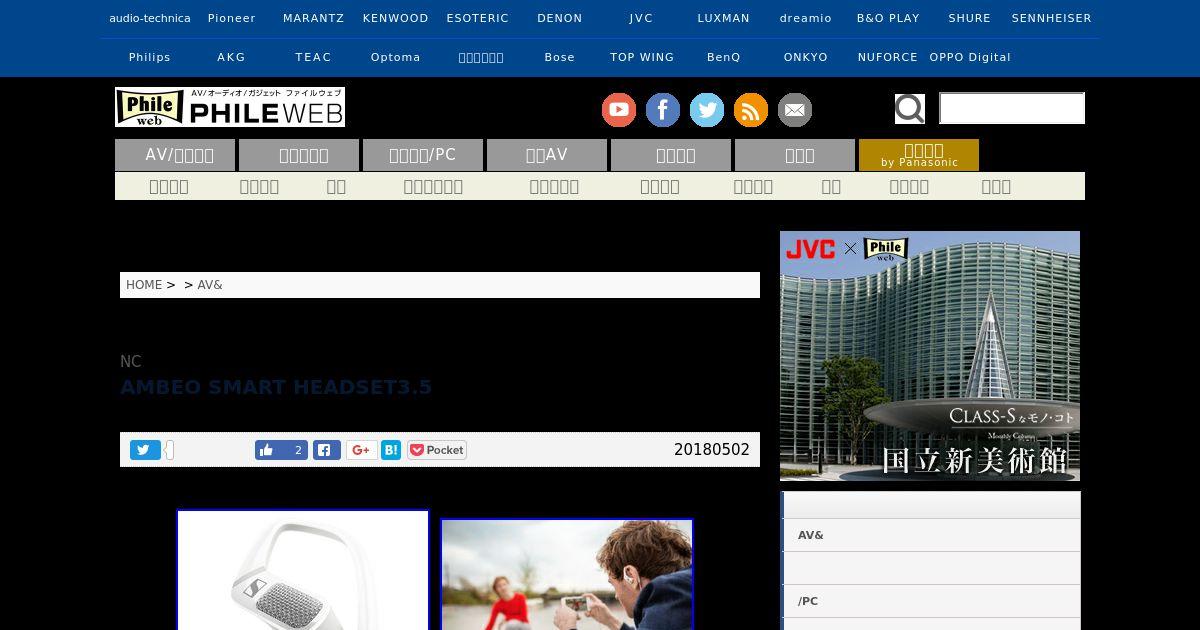Select AV& row in the sidebar list
Viewport: 1200px width, 630px height.
931,535
